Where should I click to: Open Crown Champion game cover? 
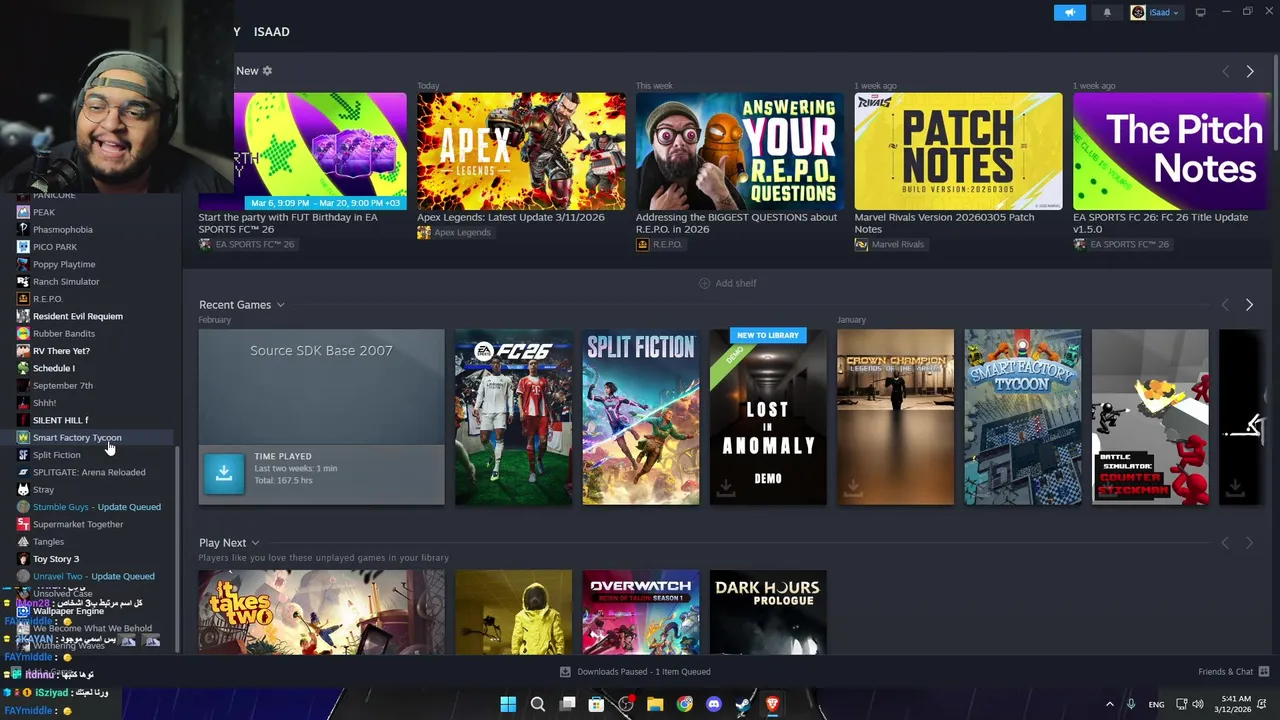tap(895, 417)
